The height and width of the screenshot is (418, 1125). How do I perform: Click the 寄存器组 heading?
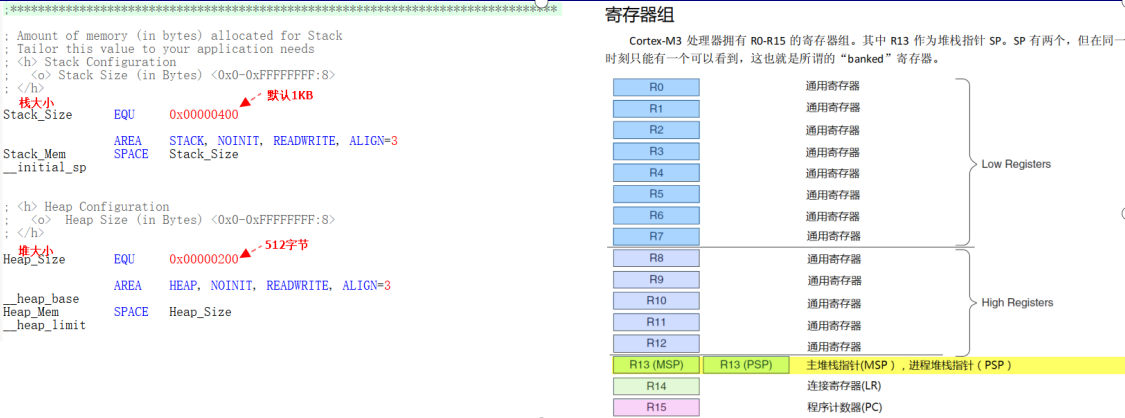tap(639, 16)
